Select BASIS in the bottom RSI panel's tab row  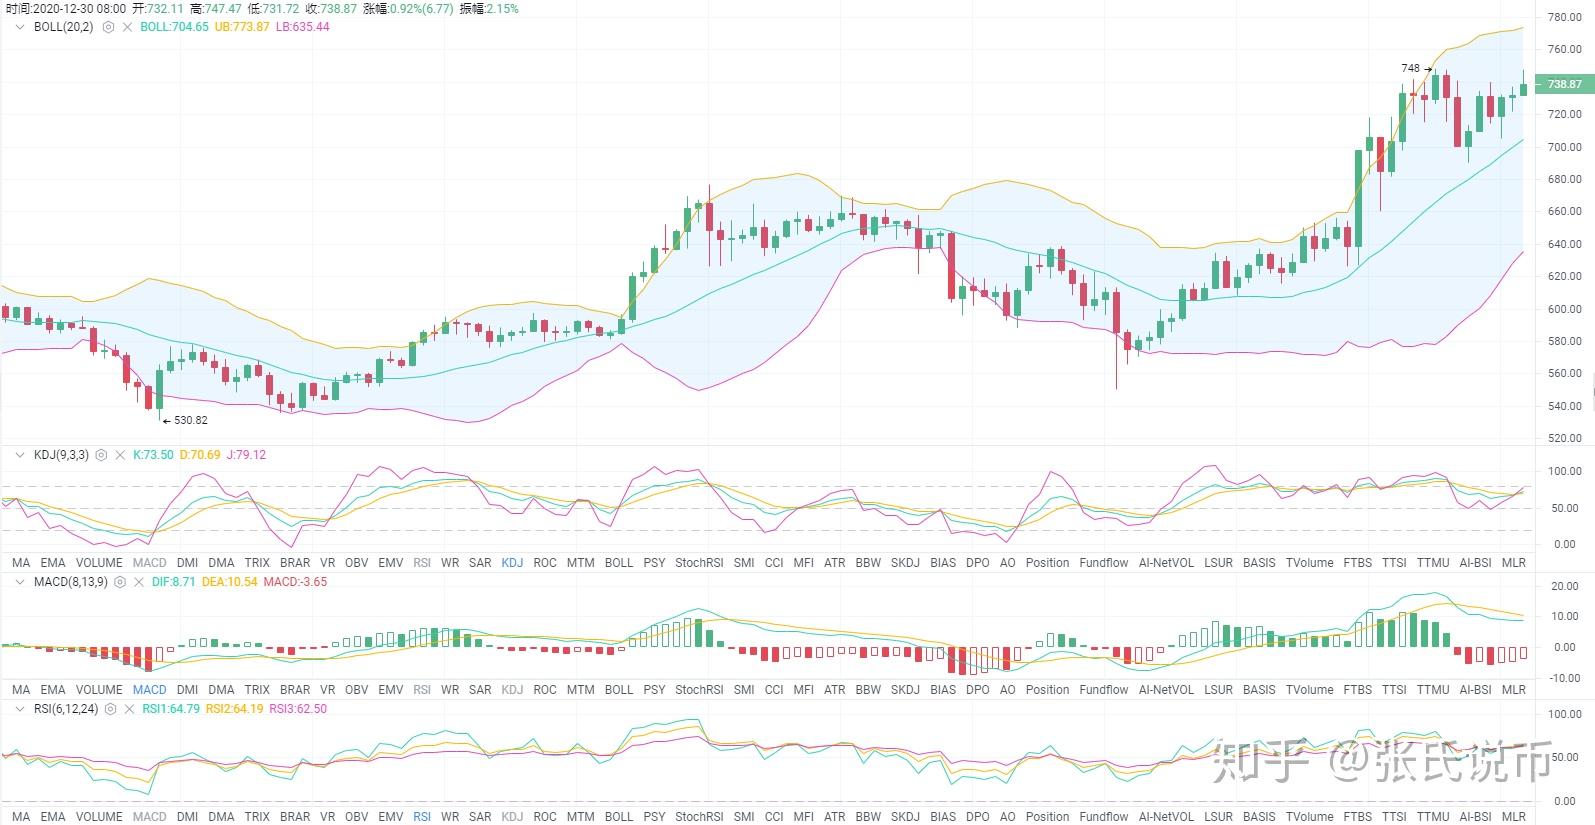coord(1259,817)
